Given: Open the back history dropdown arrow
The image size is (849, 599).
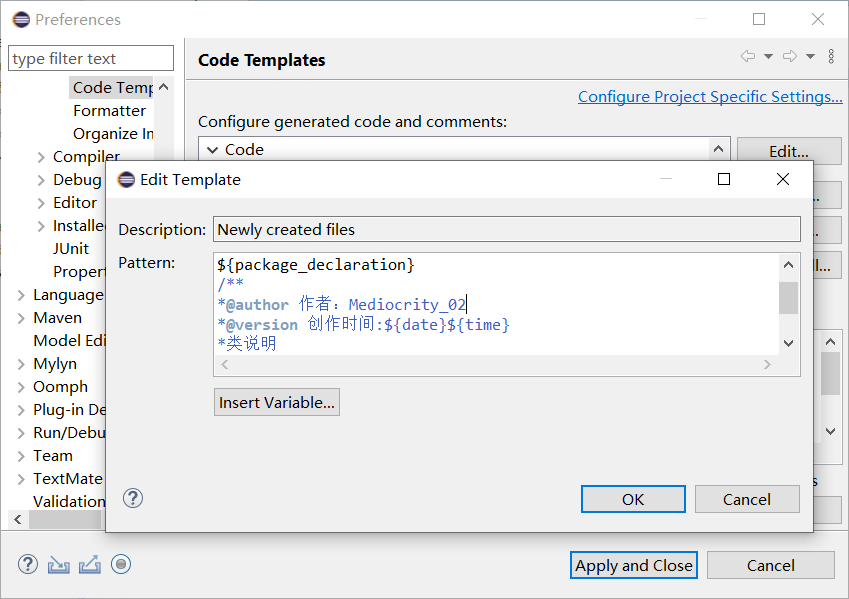Looking at the screenshot, I should coord(768,57).
